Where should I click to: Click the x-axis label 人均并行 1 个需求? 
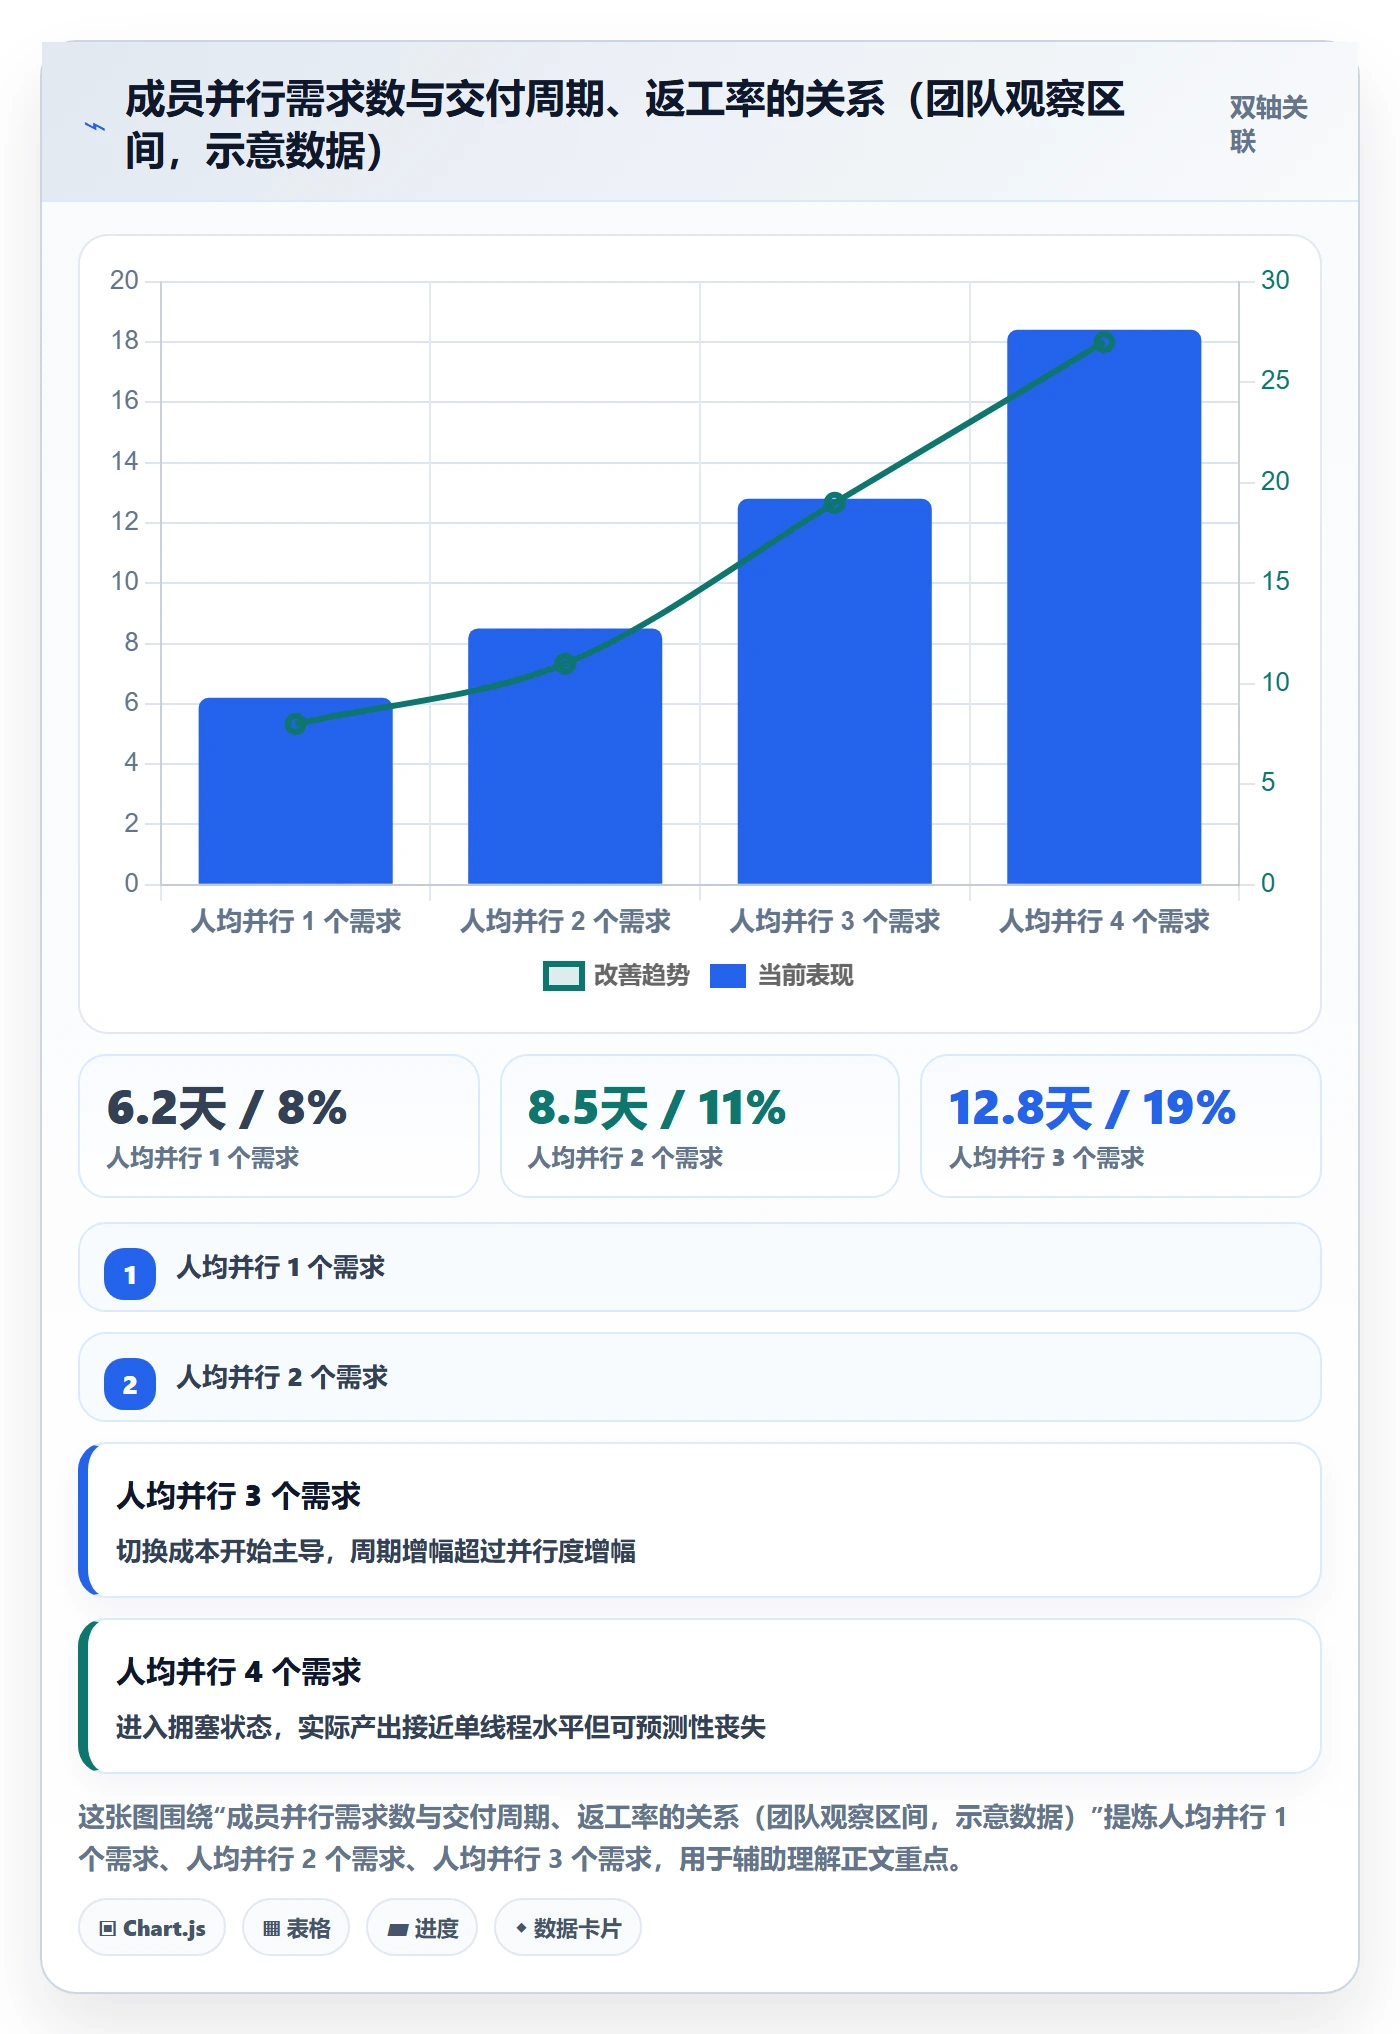coord(296,921)
